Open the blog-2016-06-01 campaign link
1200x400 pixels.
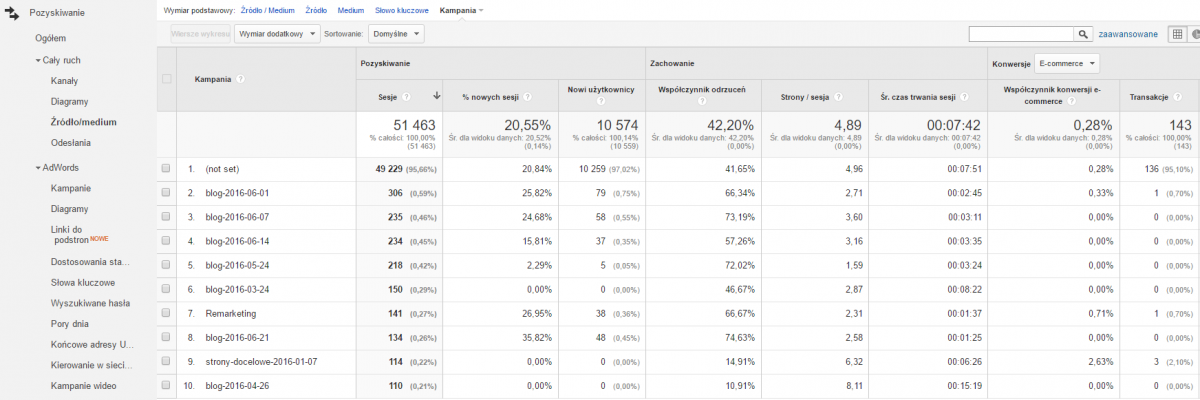[x=237, y=193]
